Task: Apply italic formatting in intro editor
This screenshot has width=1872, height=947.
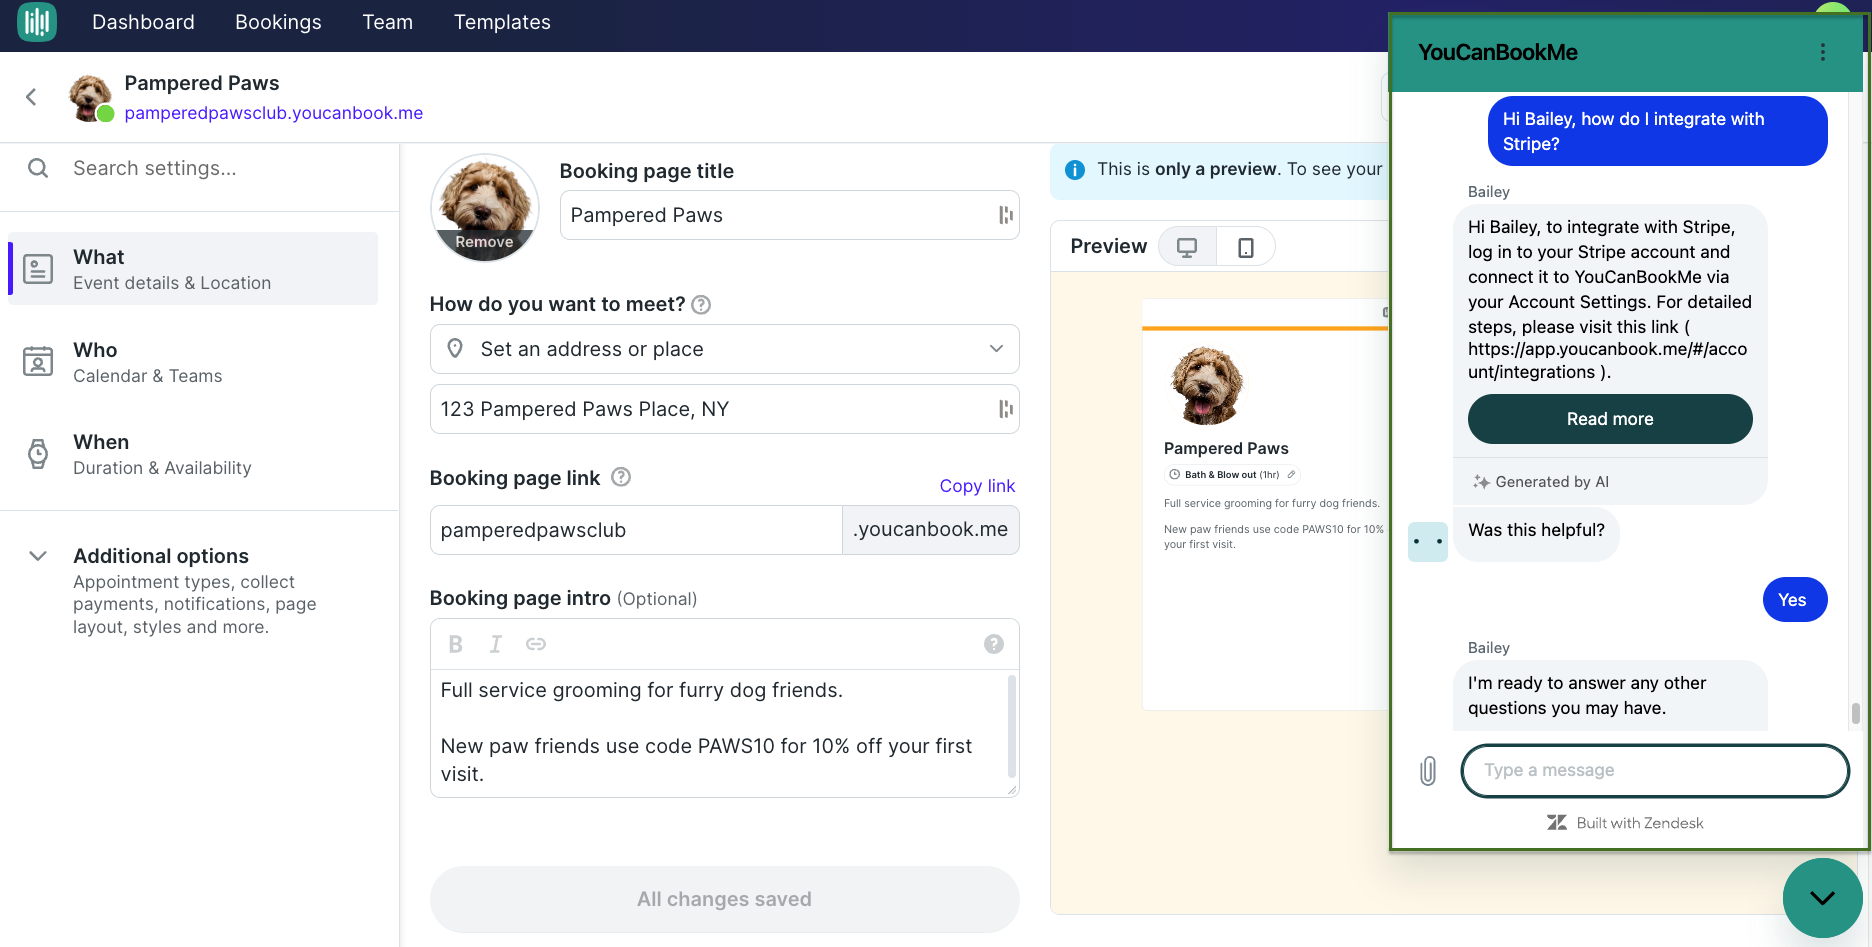Action: [x=495, y=644]
